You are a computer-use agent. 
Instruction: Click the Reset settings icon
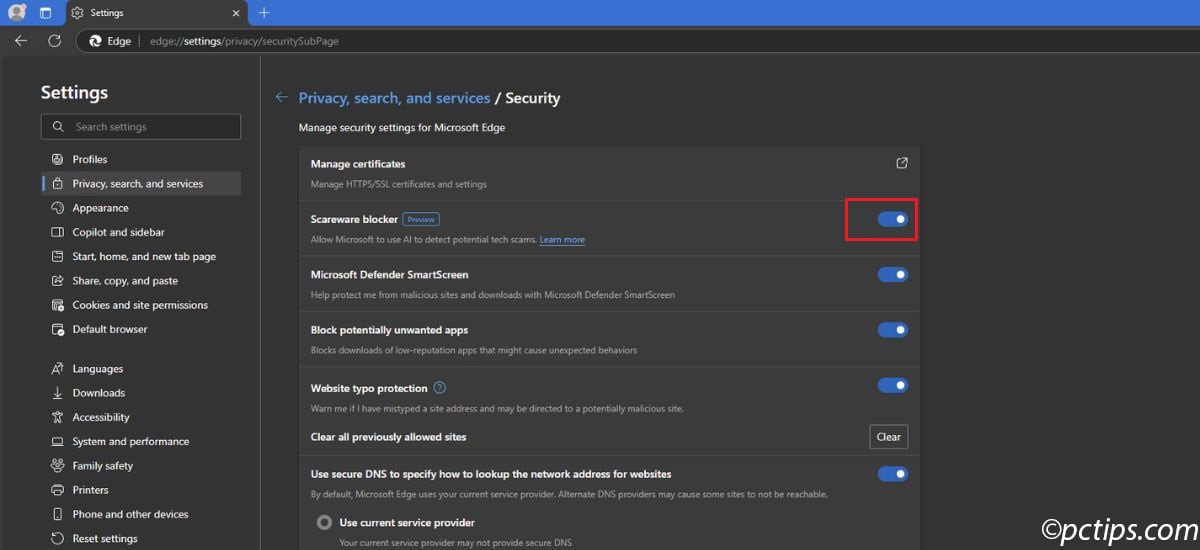pyautogui.click(x=57, y=538)
